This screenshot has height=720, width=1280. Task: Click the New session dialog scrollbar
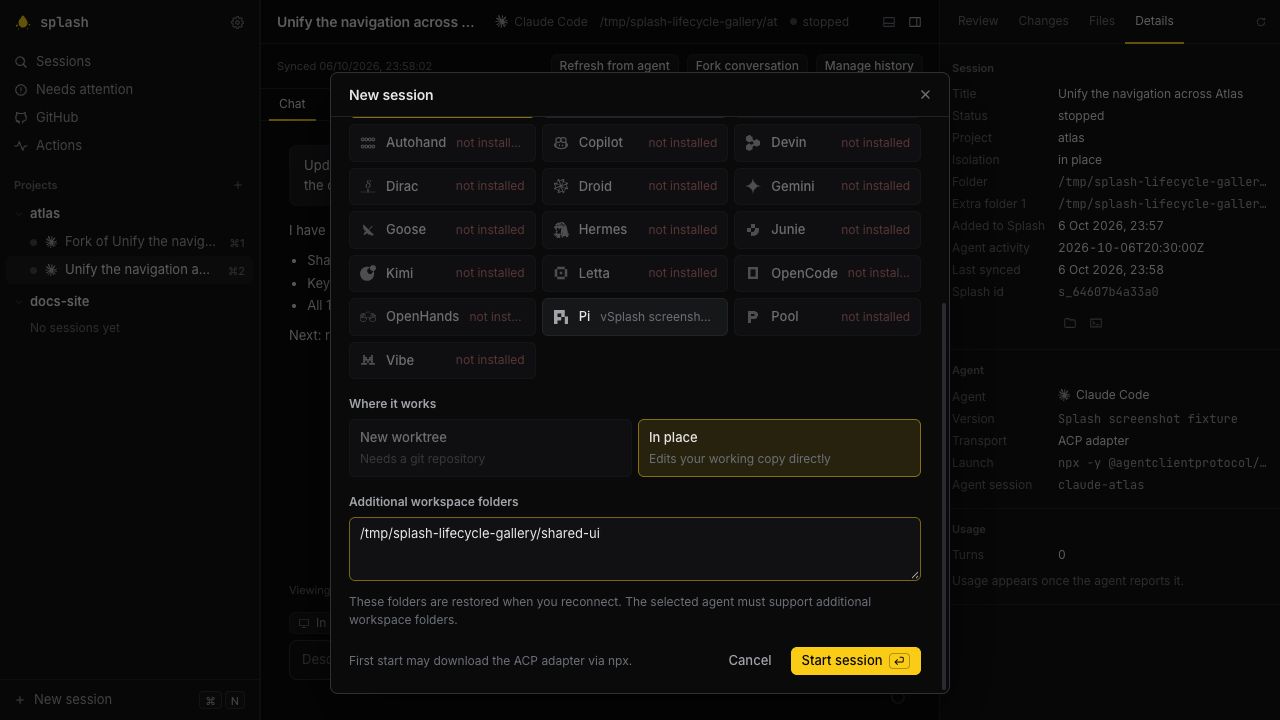click(x=944, y=497)
